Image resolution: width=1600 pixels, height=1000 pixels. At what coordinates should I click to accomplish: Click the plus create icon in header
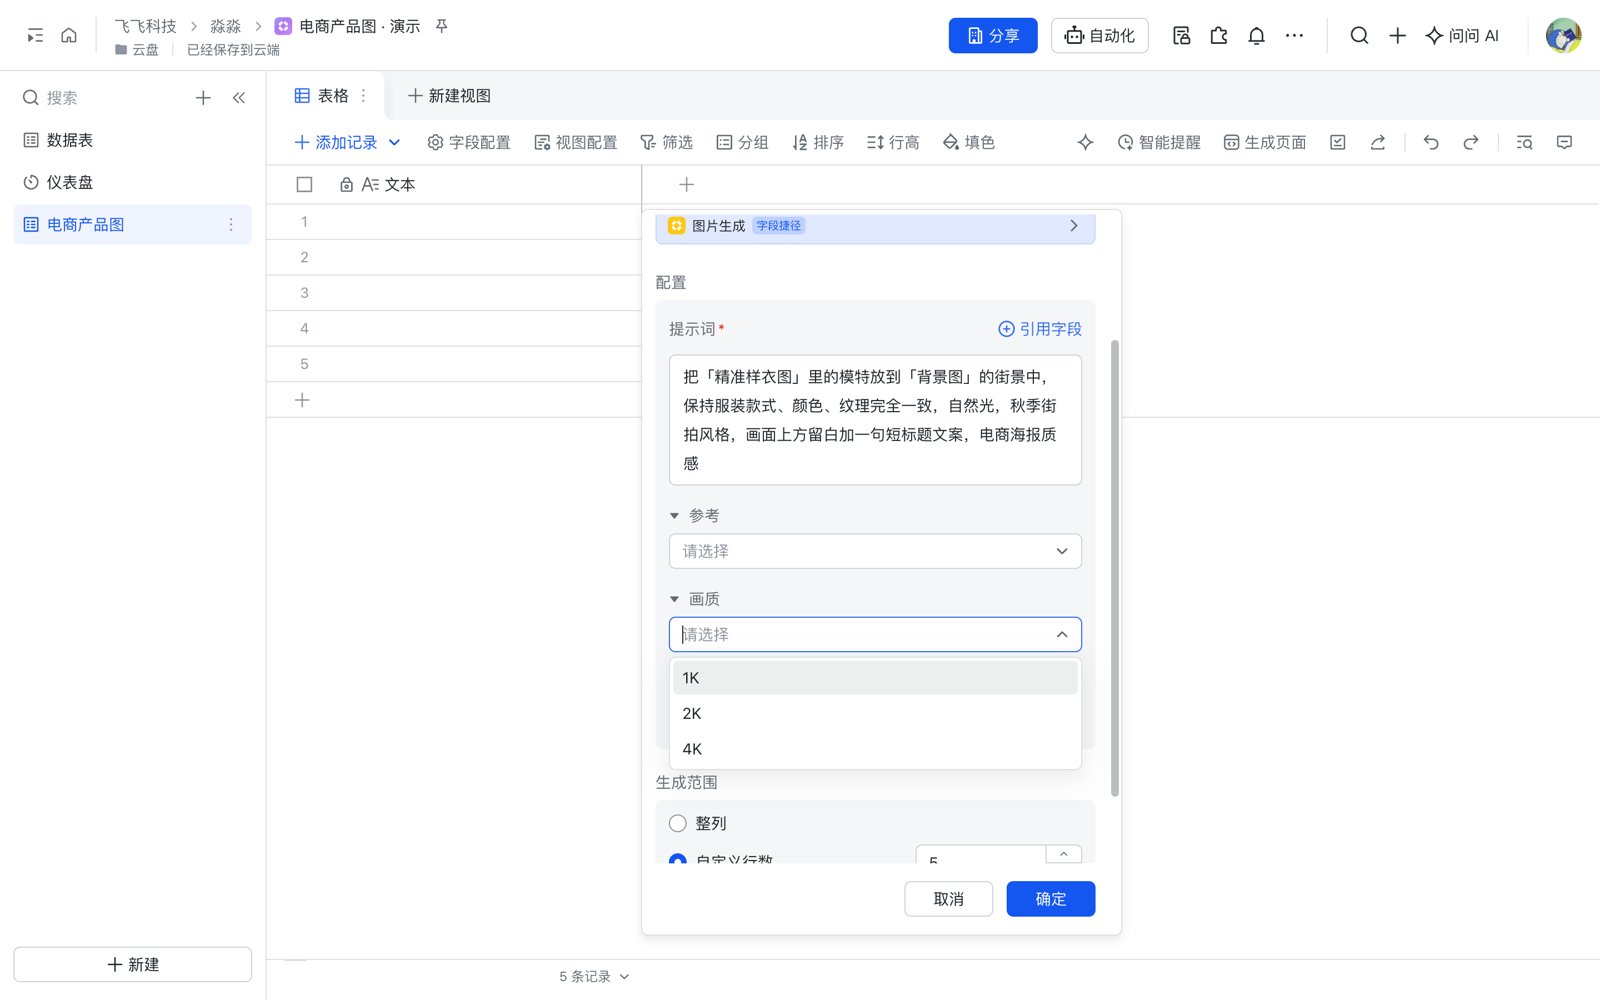pyautogui.click(x=1397, y=36)
